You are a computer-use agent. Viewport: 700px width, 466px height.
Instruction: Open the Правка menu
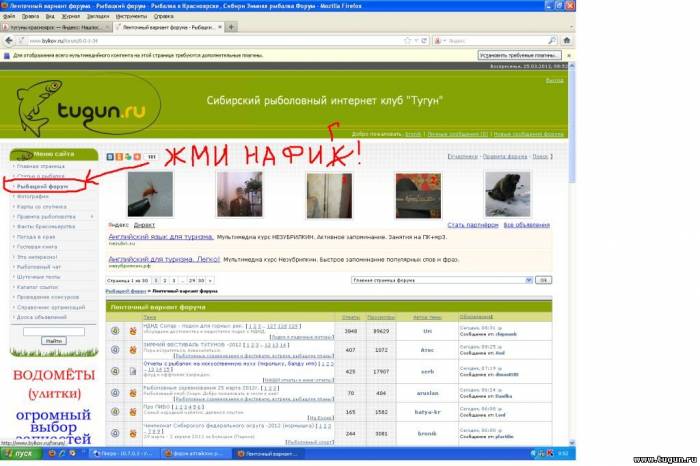tap(30, 16)
